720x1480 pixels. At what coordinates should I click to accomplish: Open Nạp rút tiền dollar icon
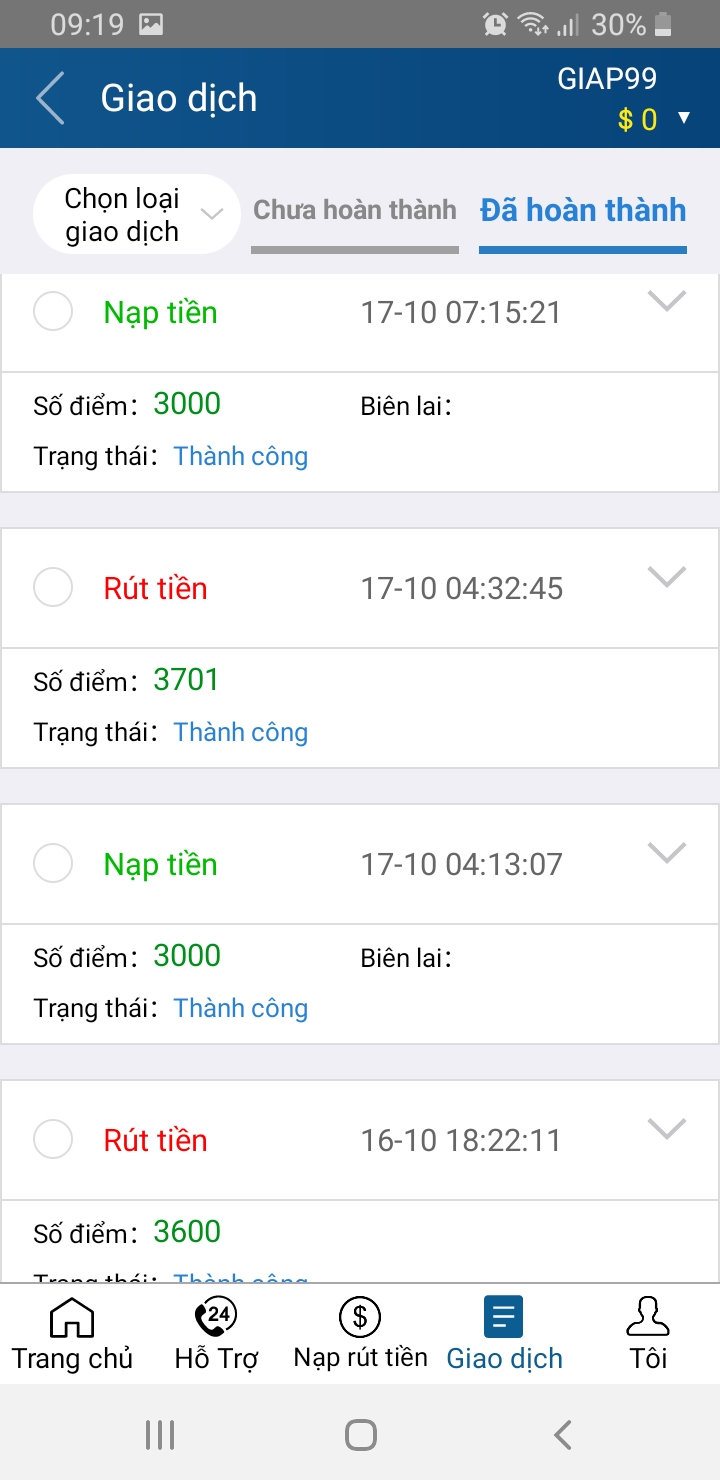pos(360,1317)
